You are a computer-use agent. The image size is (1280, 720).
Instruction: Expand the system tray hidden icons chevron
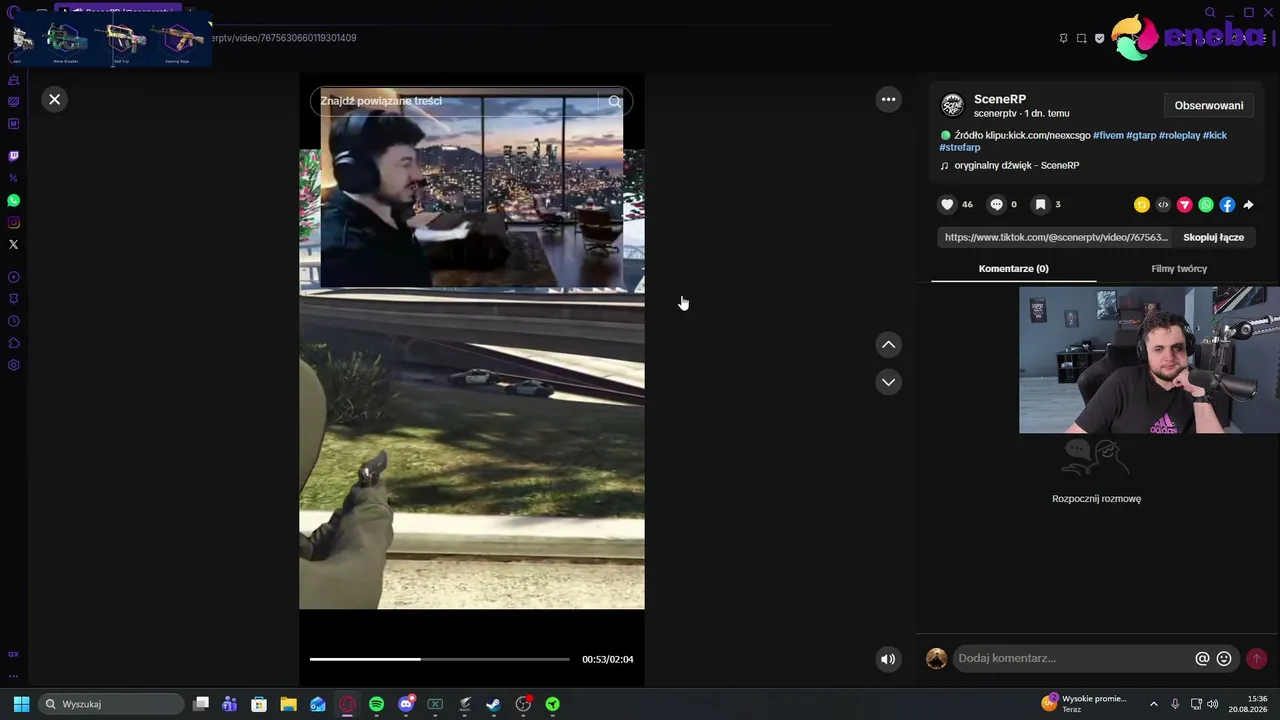coord(1153,704)
